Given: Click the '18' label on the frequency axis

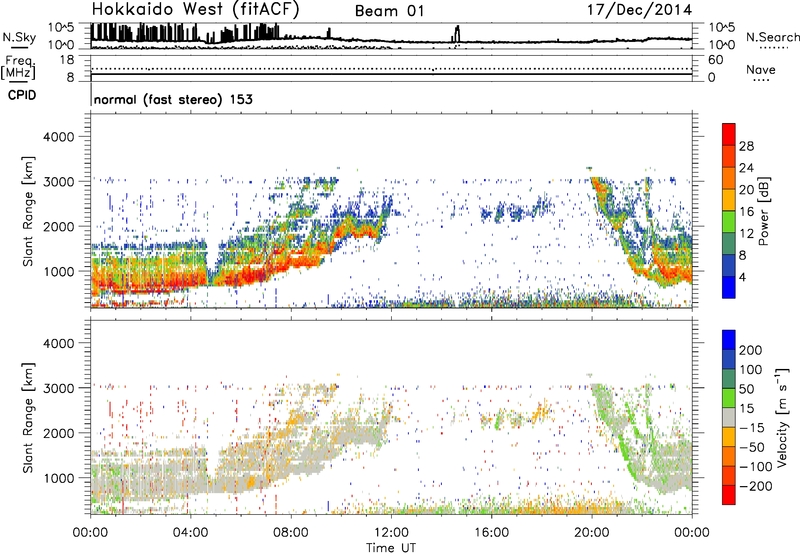Looking at the screenshot, I should coord(66,60).
